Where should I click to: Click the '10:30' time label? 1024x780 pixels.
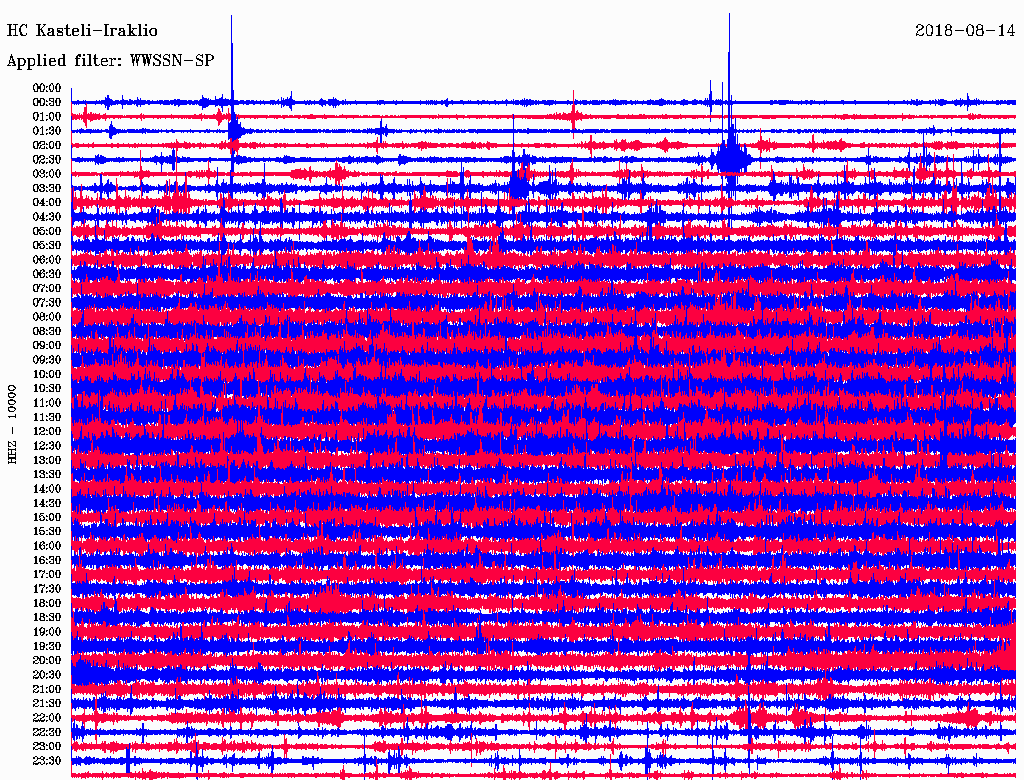pyautogui.click(x=47, y=388)
